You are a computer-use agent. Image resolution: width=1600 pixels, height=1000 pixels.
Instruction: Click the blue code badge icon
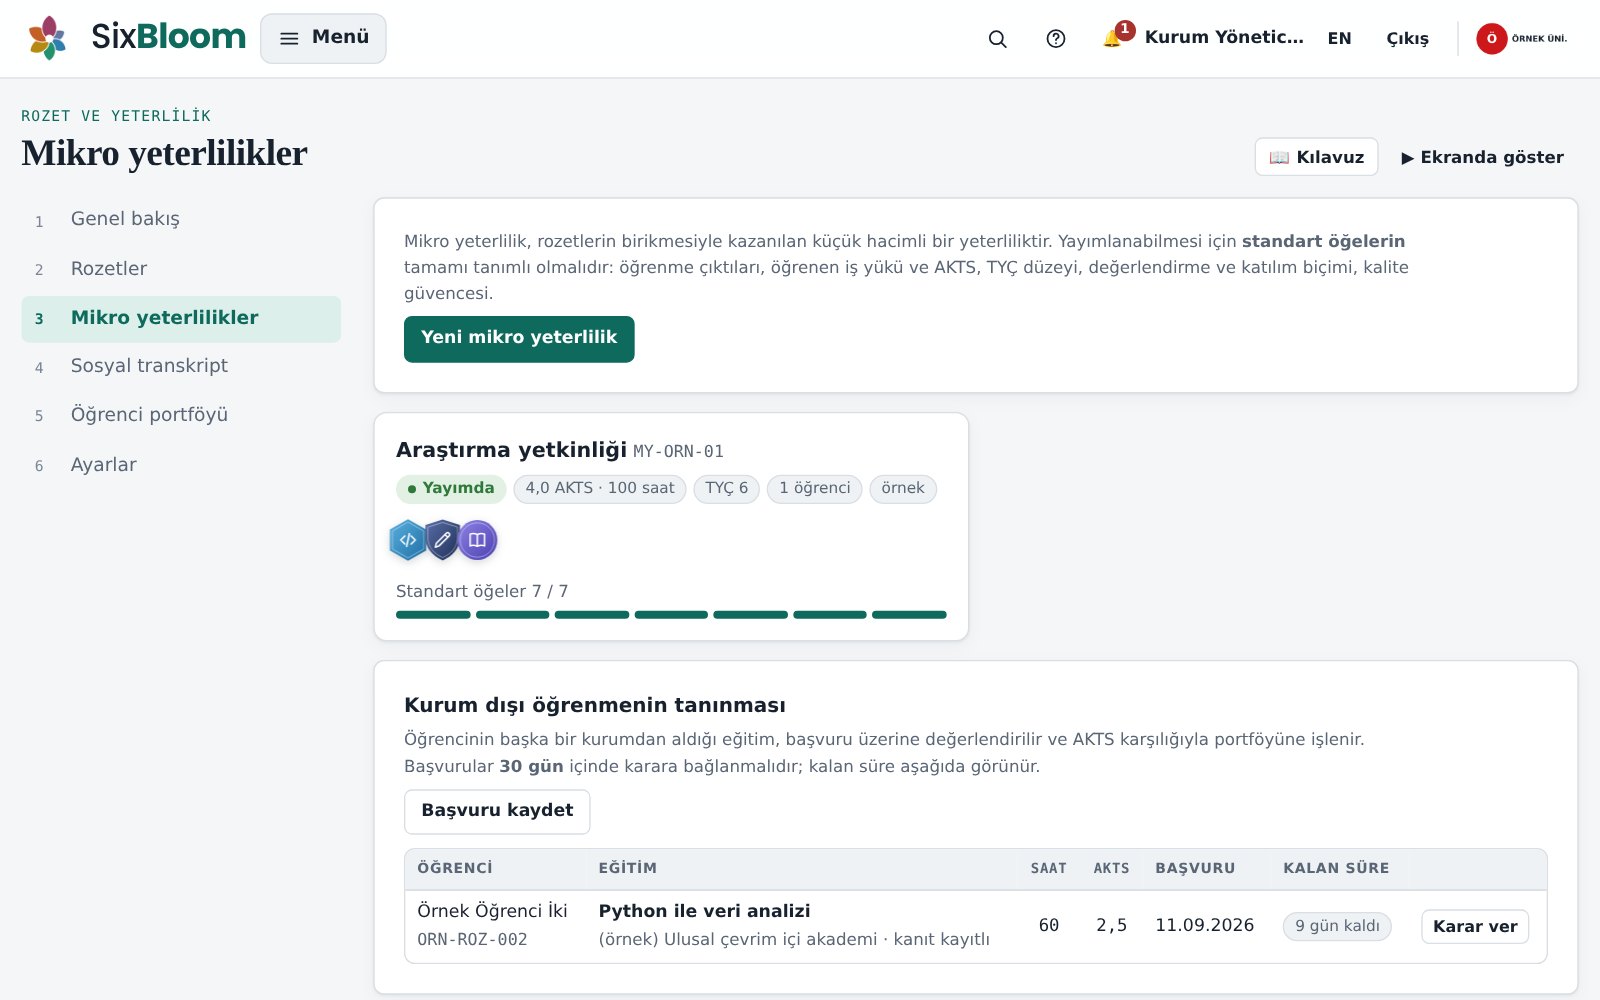pos(408,540)
